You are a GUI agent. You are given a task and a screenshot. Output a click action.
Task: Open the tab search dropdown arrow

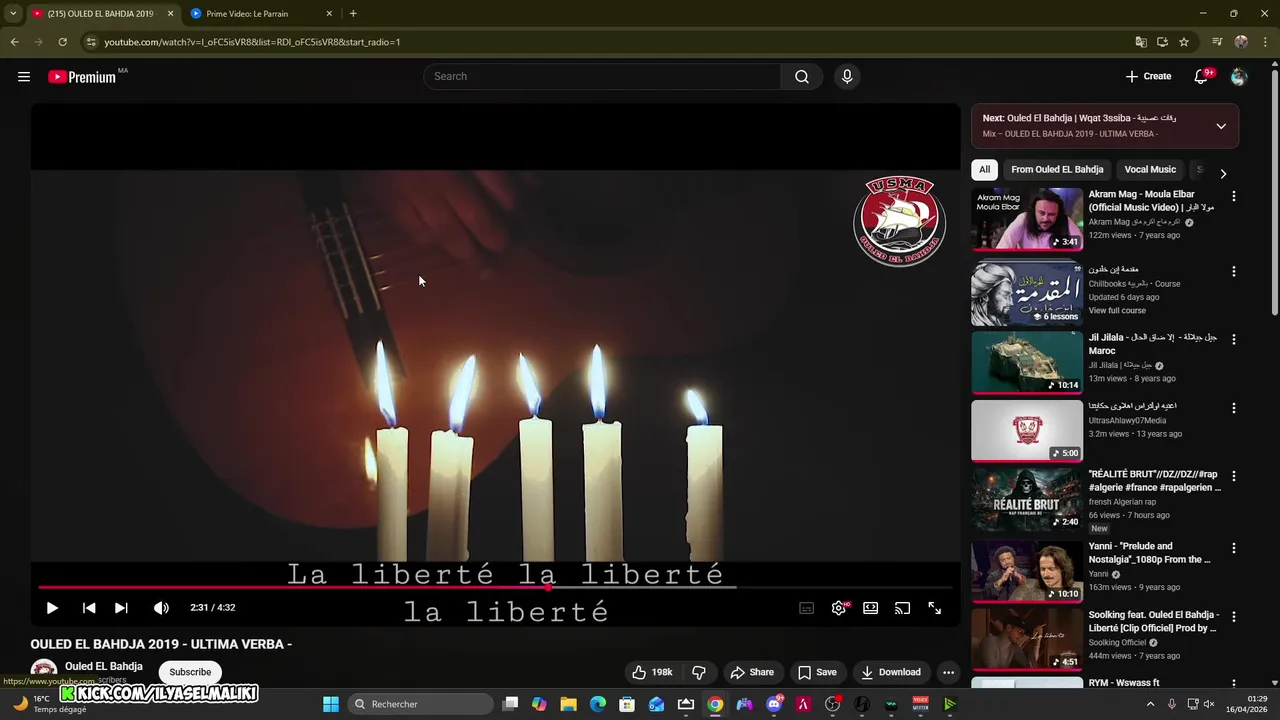click(x=13, y=14)
